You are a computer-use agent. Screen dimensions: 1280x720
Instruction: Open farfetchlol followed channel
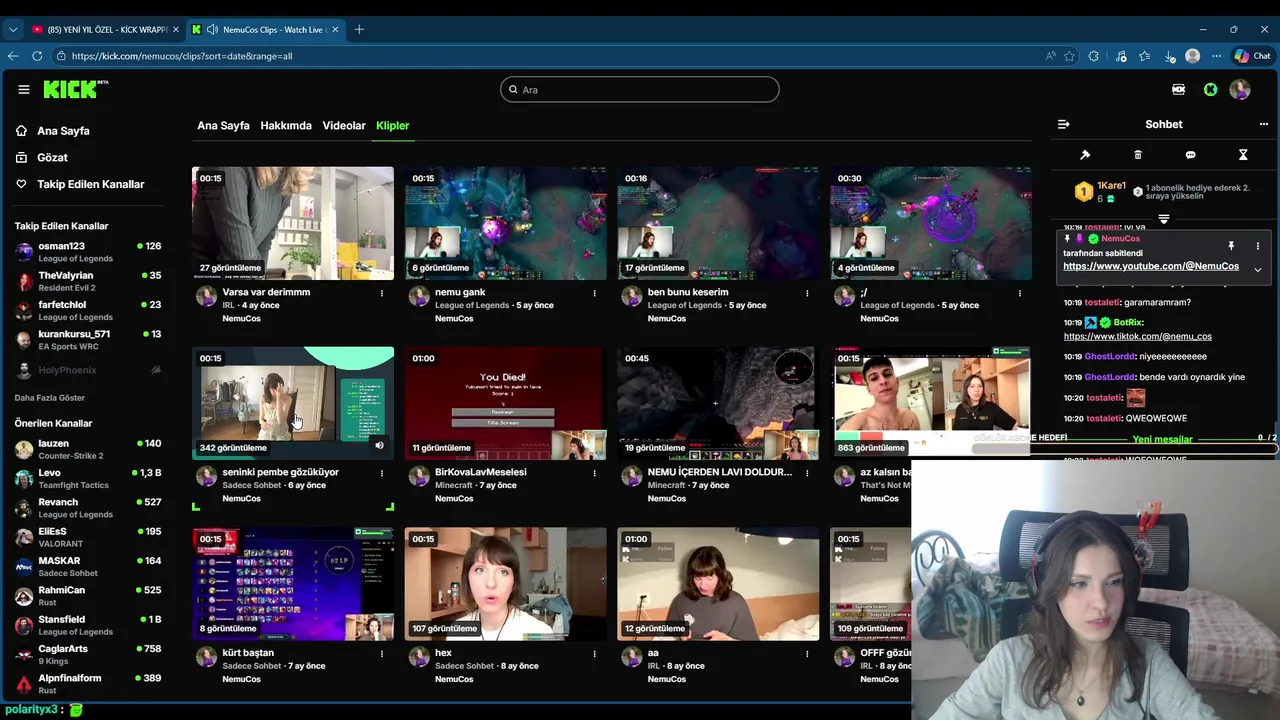88,310
